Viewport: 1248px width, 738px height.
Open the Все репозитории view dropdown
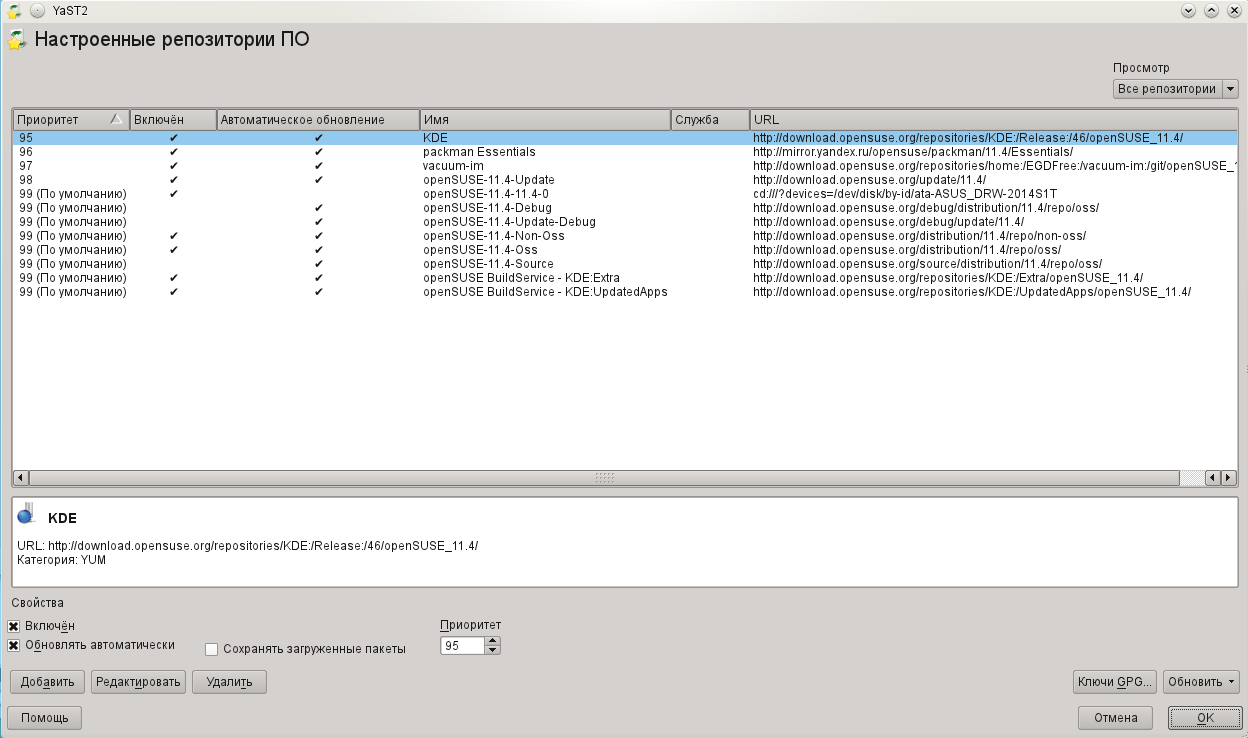coord(1176,89)
